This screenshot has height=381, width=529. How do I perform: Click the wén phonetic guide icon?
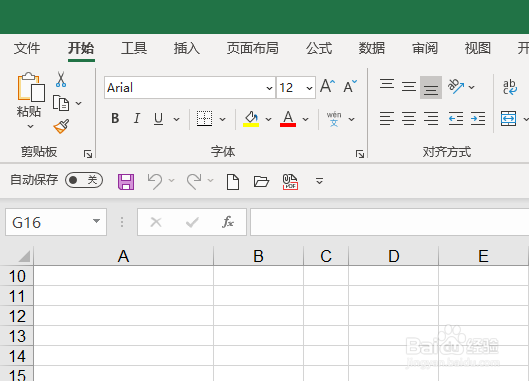coord(334,119)
